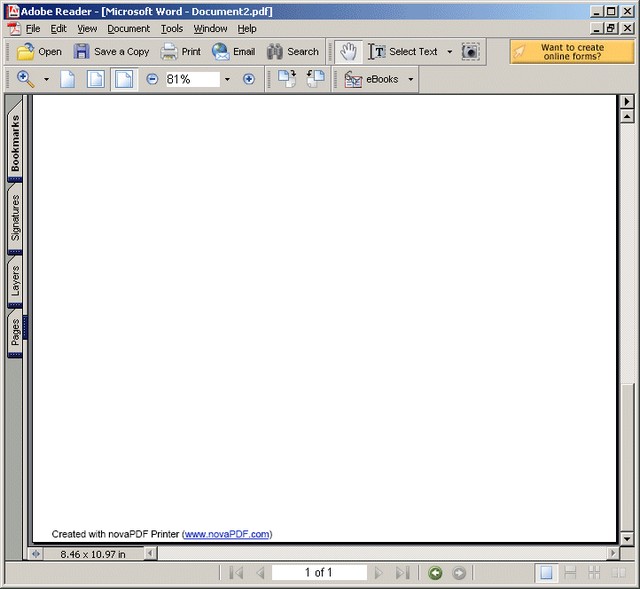Open the Signatures side tab

click(x=15, y=218)
